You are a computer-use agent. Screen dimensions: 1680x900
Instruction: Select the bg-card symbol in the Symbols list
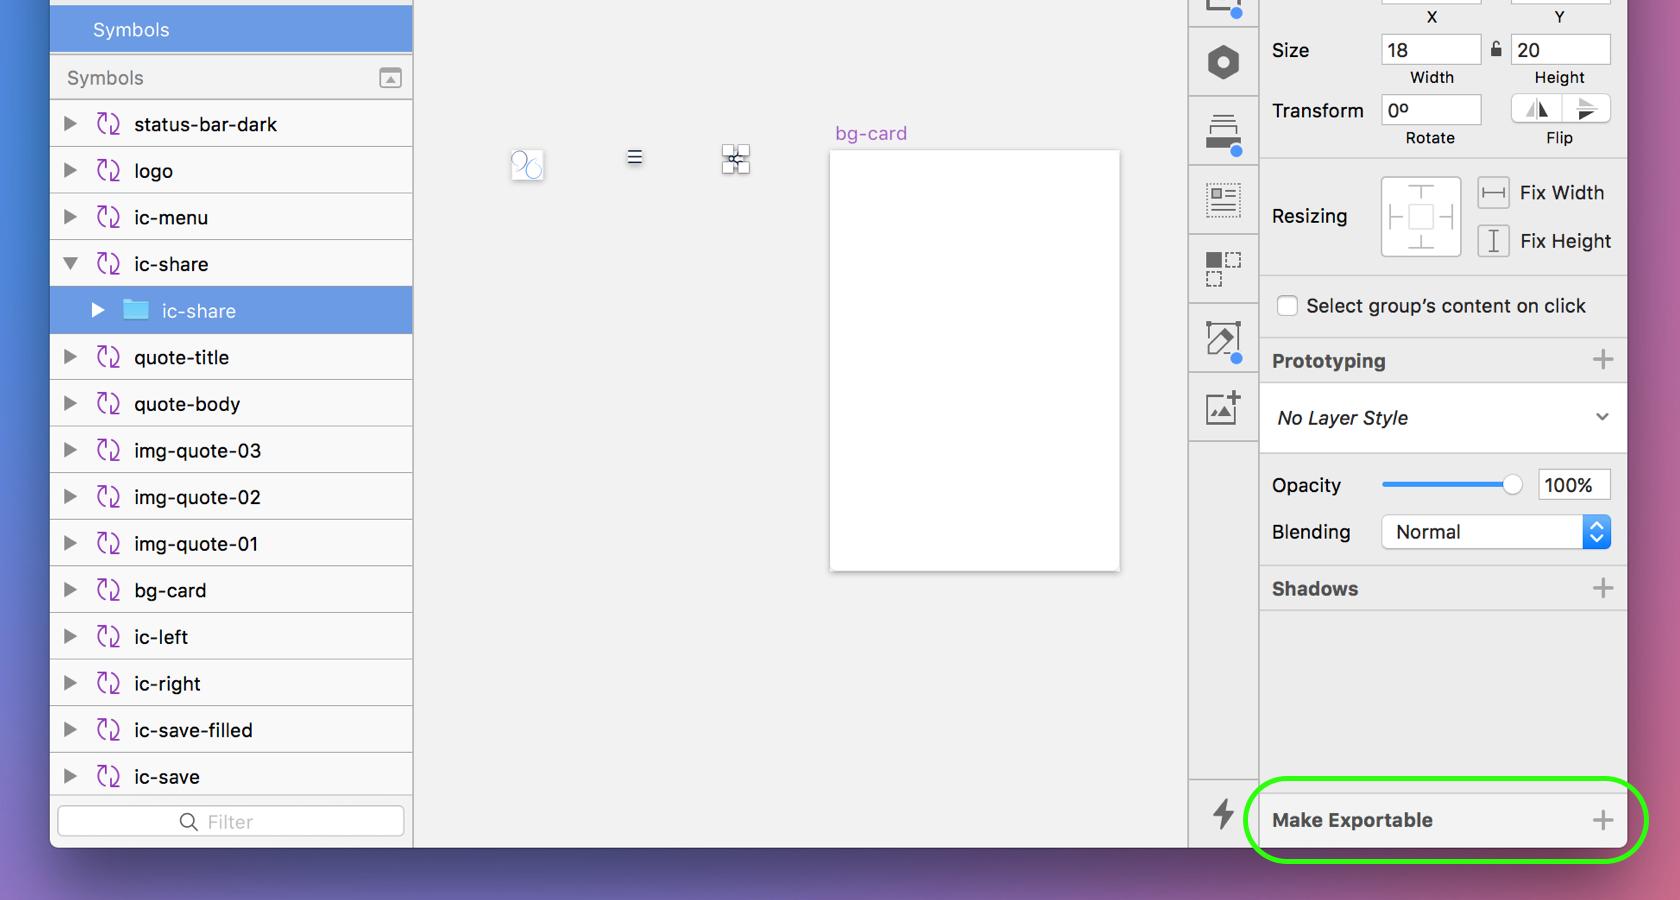(170, 590)
